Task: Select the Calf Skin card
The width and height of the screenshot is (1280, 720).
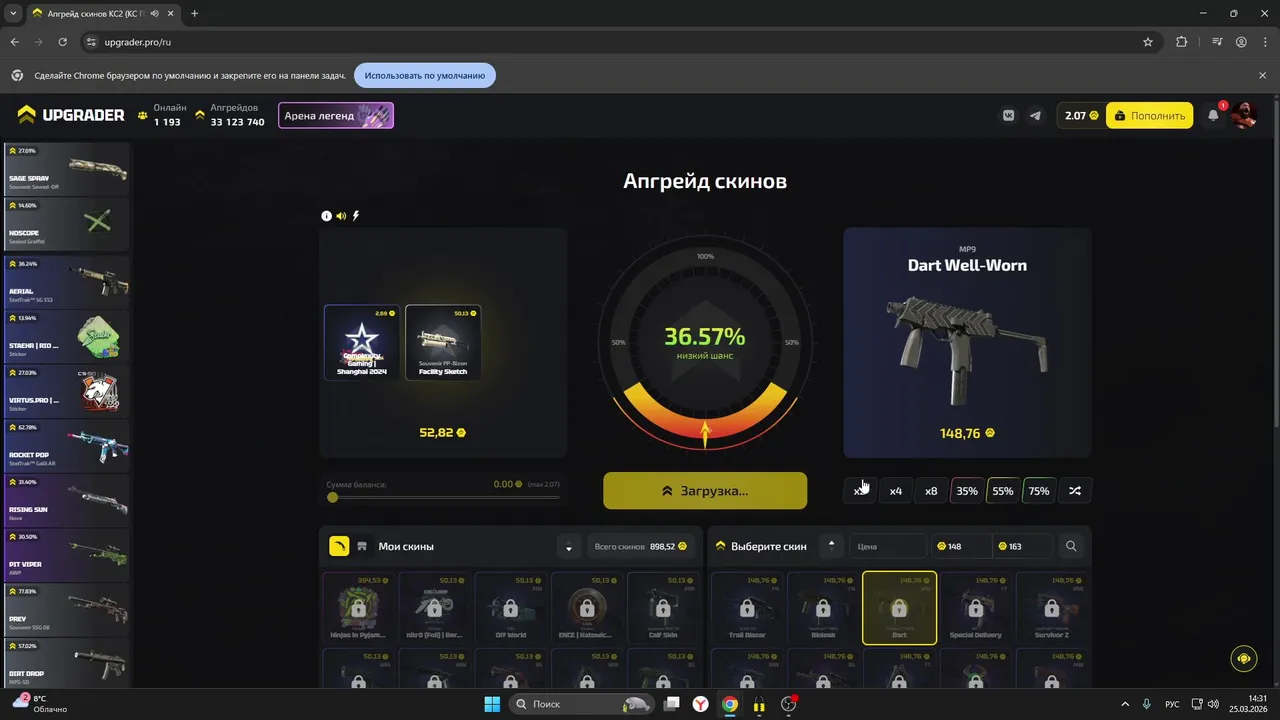Action: (663, 608)
